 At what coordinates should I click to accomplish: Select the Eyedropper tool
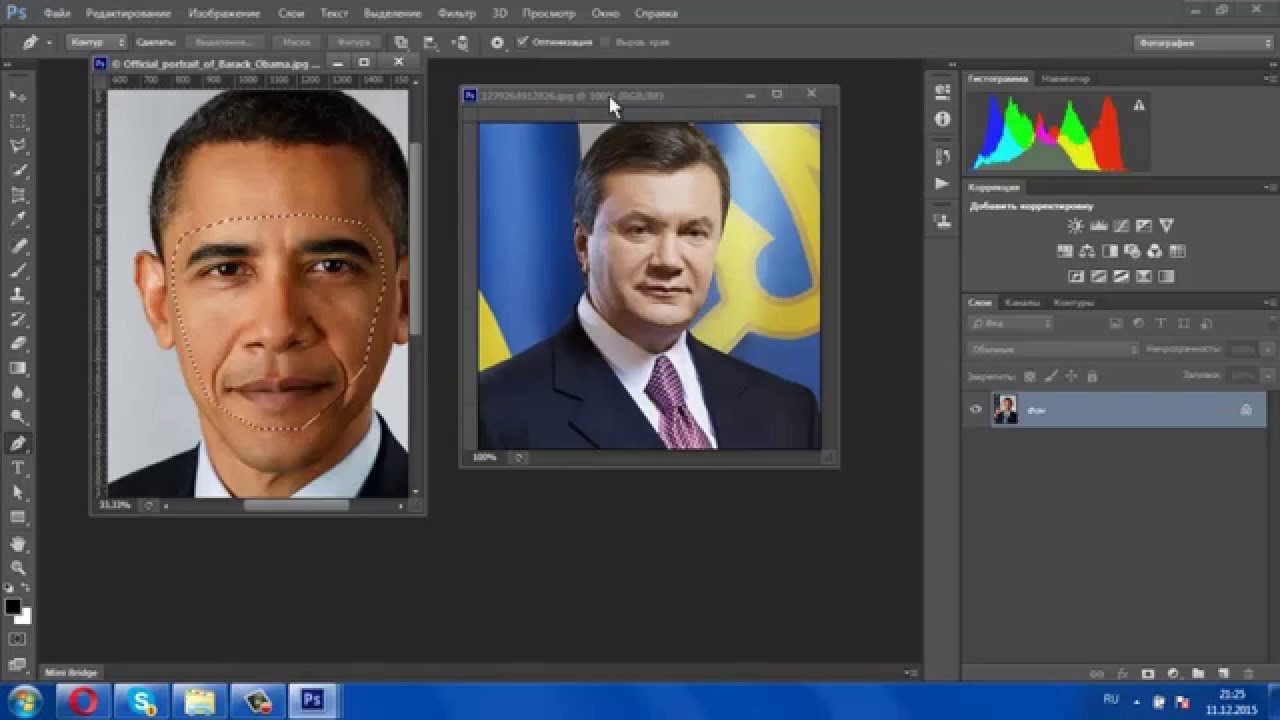click(x=18, y=220)
